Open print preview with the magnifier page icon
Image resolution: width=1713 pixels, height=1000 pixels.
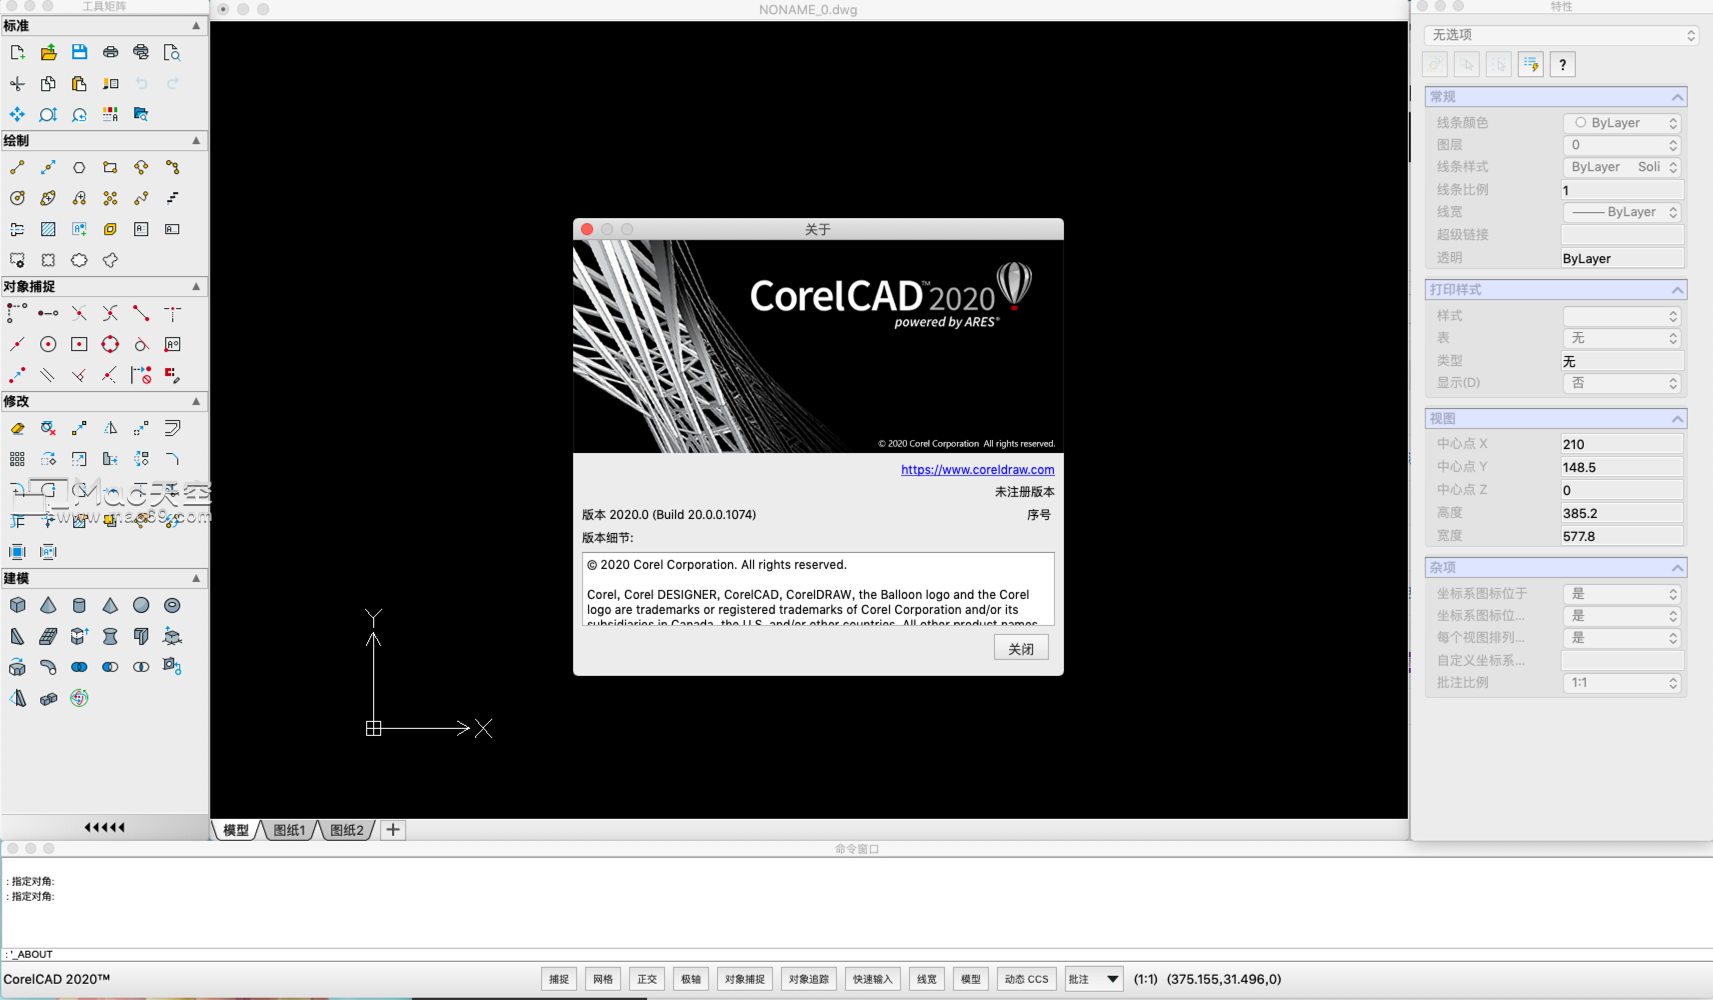[172, 52]
